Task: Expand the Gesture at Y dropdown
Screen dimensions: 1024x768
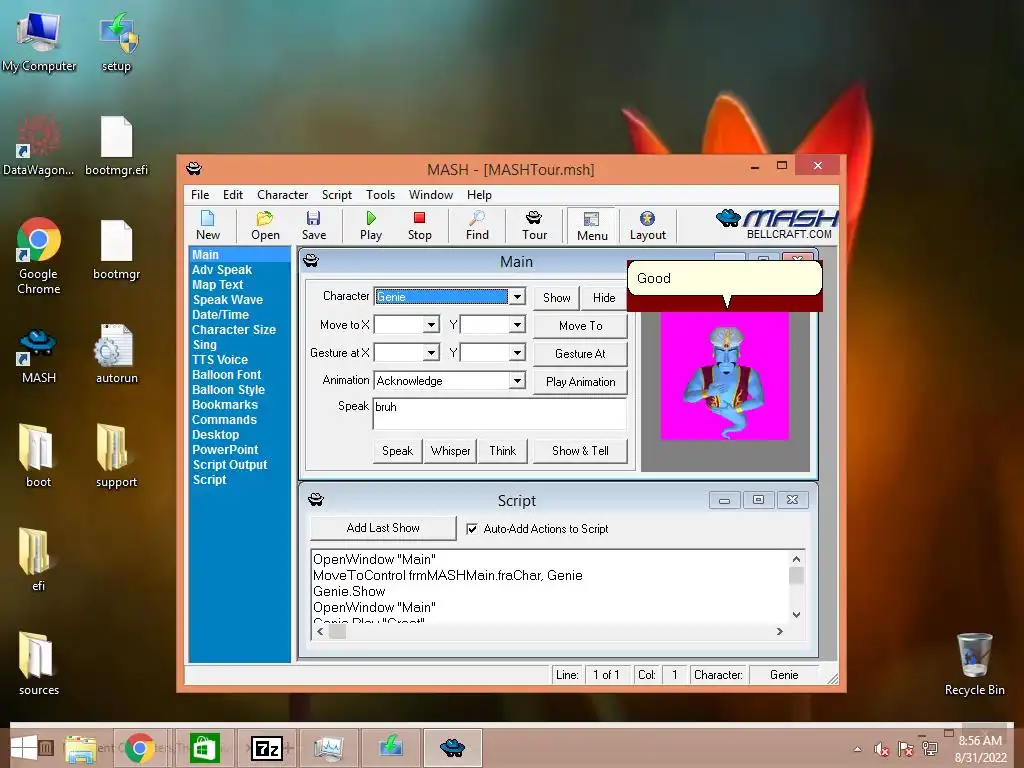Action: [517, 353]
